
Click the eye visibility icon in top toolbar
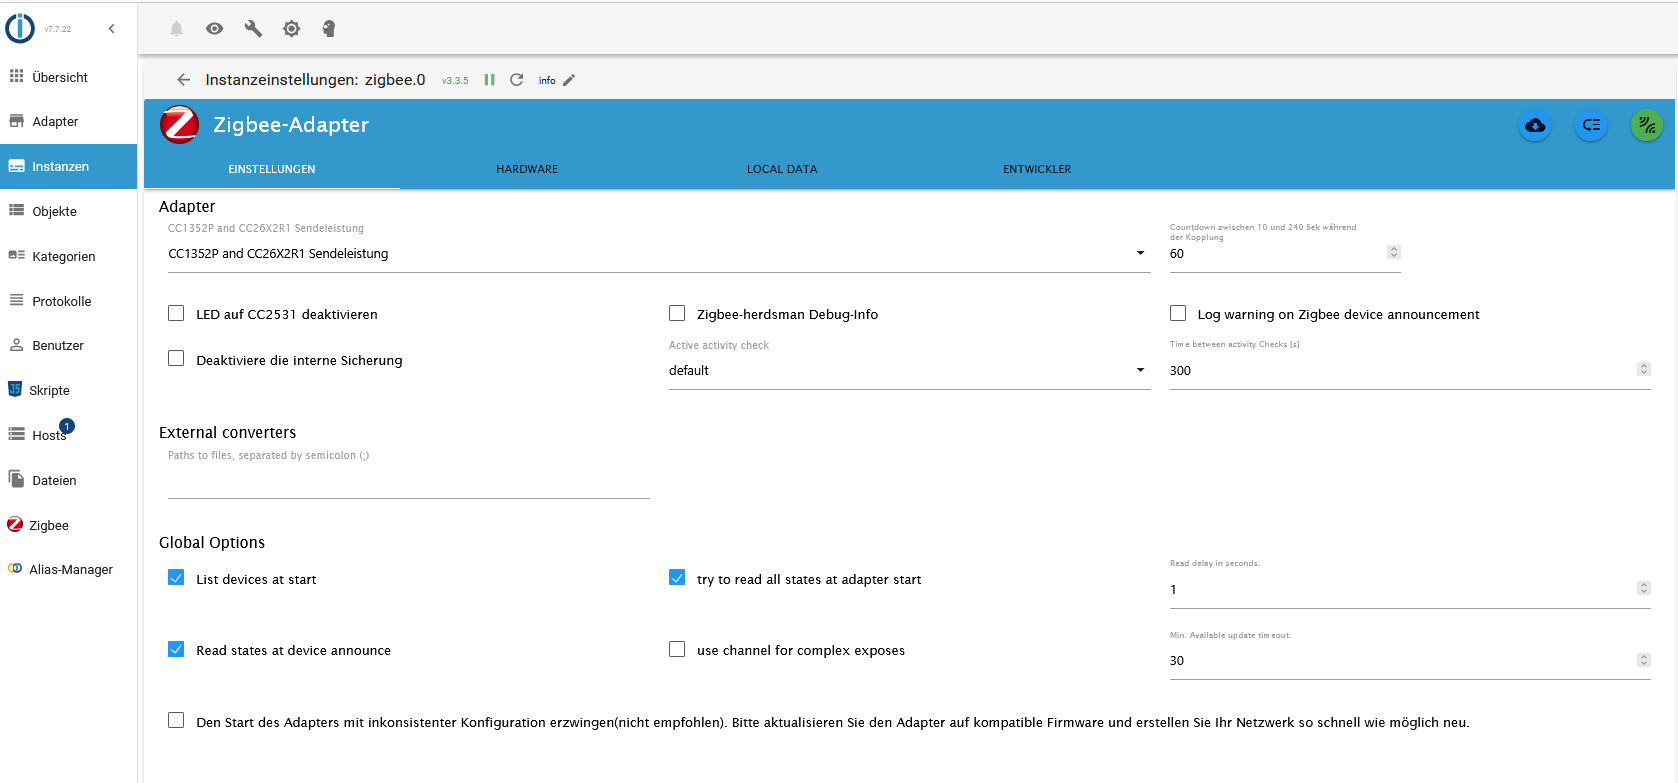(214, 29)
